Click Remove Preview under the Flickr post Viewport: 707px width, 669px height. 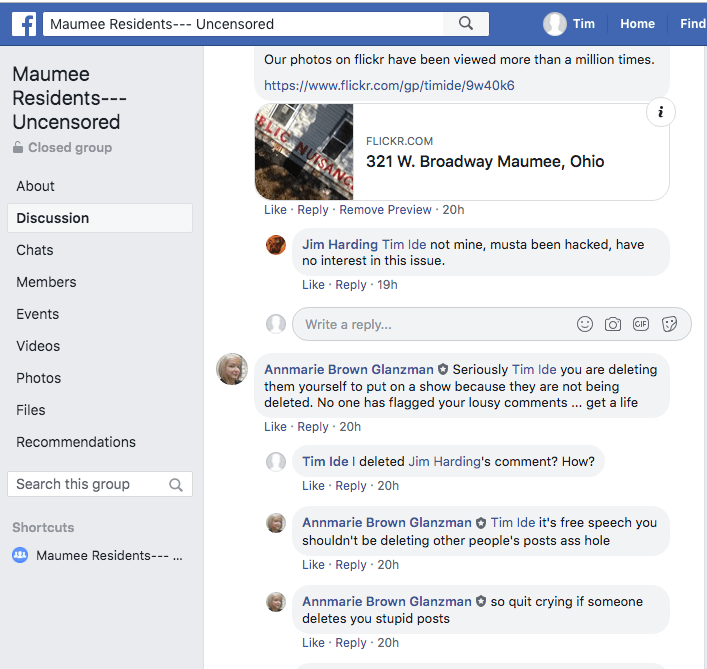click(x=385, y=210)
